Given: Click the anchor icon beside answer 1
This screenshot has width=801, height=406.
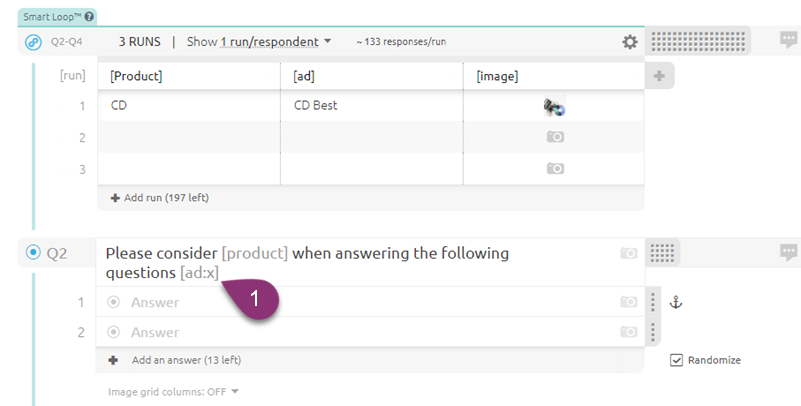Looking at the screenshot, I should [676, 302].
